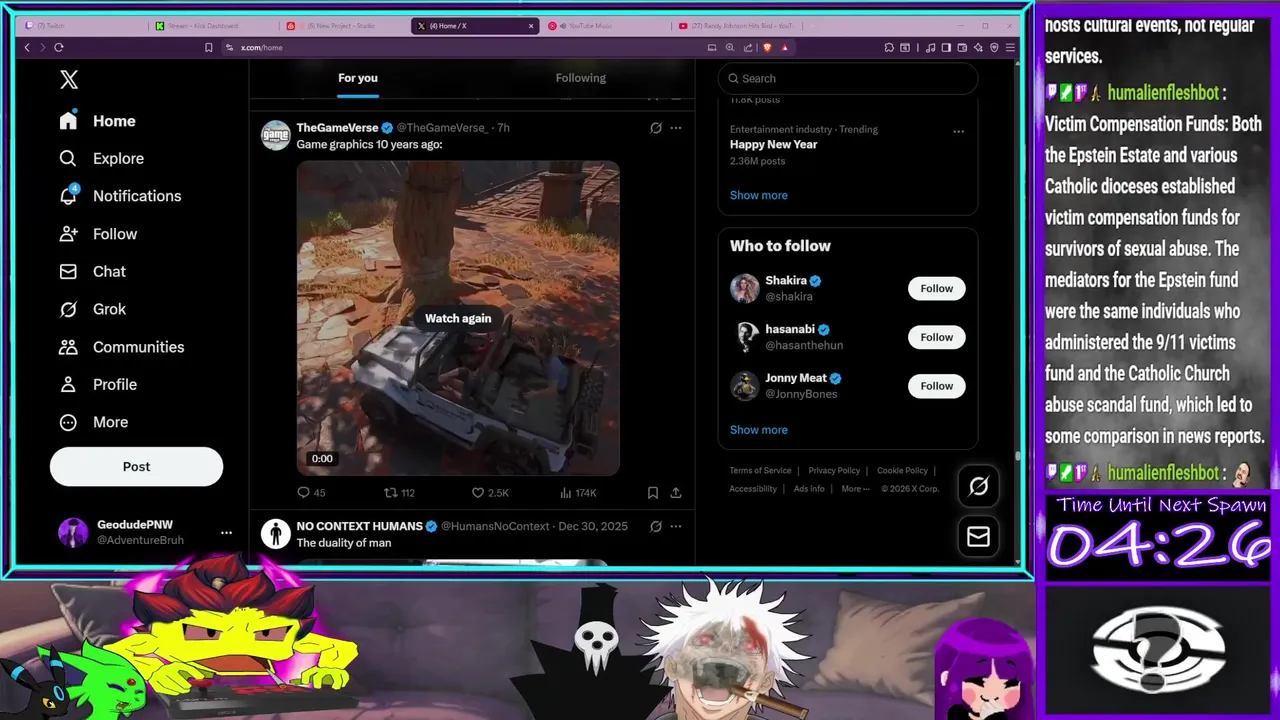Open Communities in the sidebar

pyautogui.click(x=120, y=347)
